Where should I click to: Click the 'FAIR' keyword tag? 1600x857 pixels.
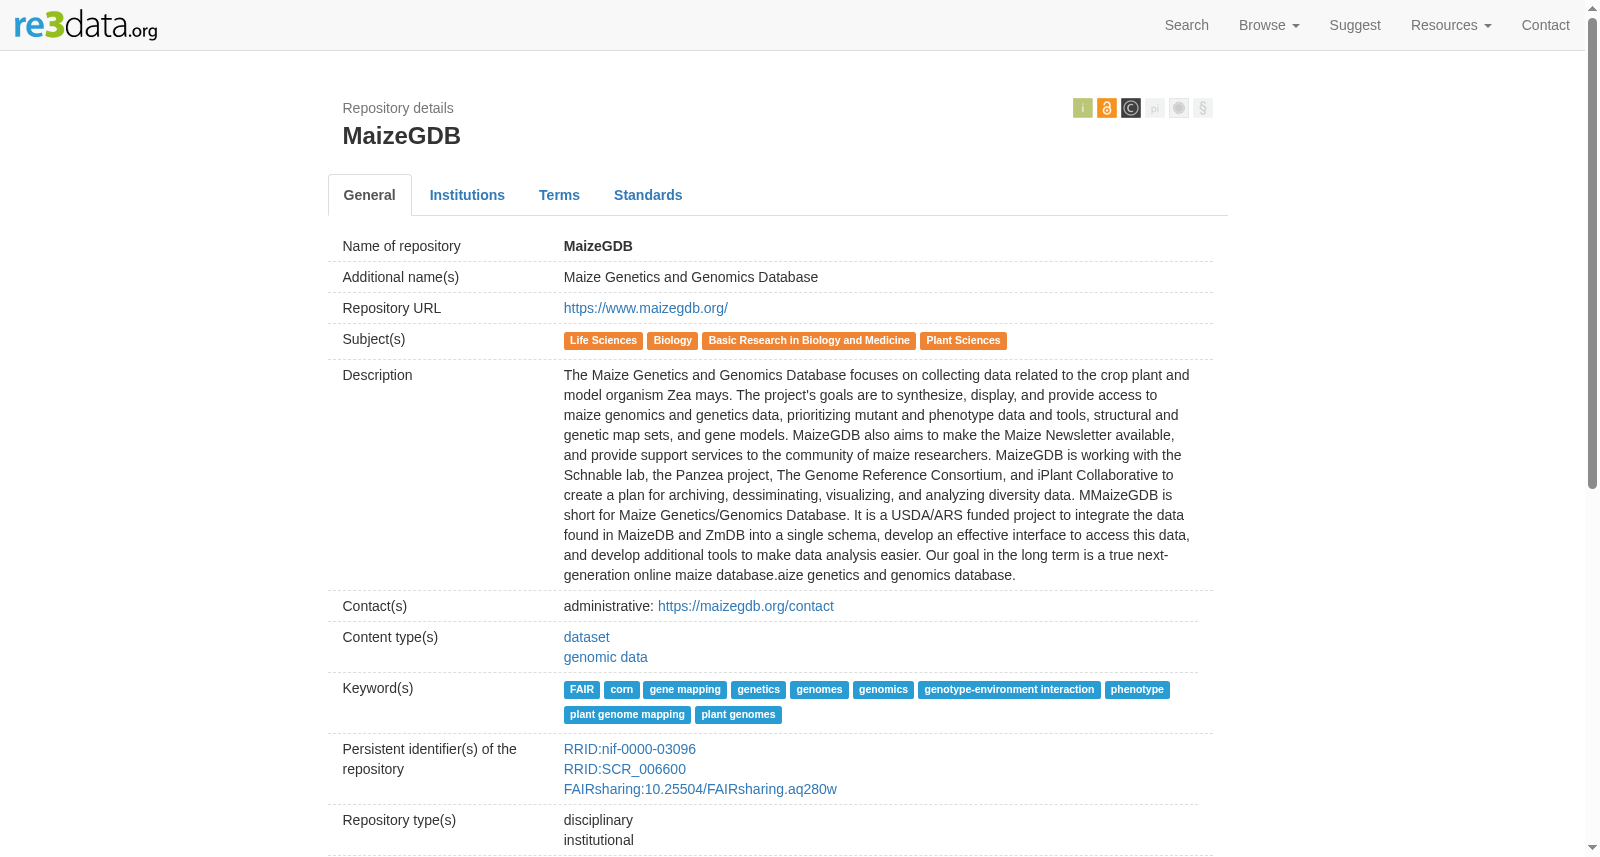click(582, 690)
